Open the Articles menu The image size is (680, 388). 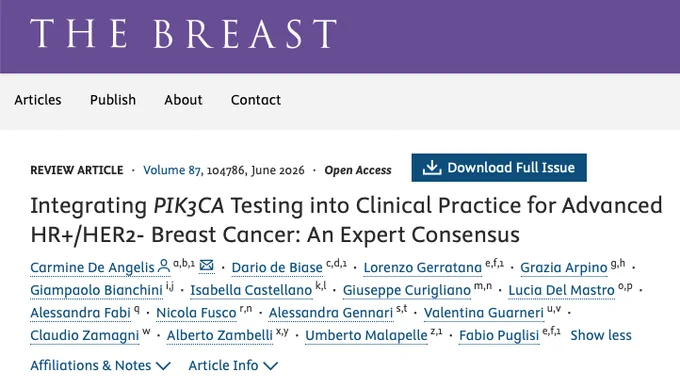38,100
